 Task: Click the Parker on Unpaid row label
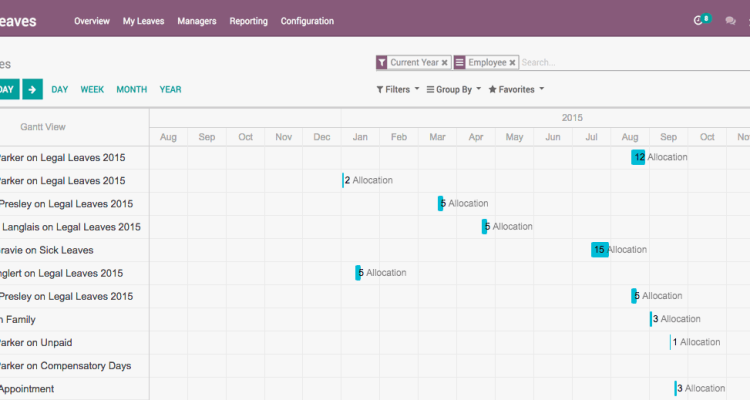pos(36,343)
